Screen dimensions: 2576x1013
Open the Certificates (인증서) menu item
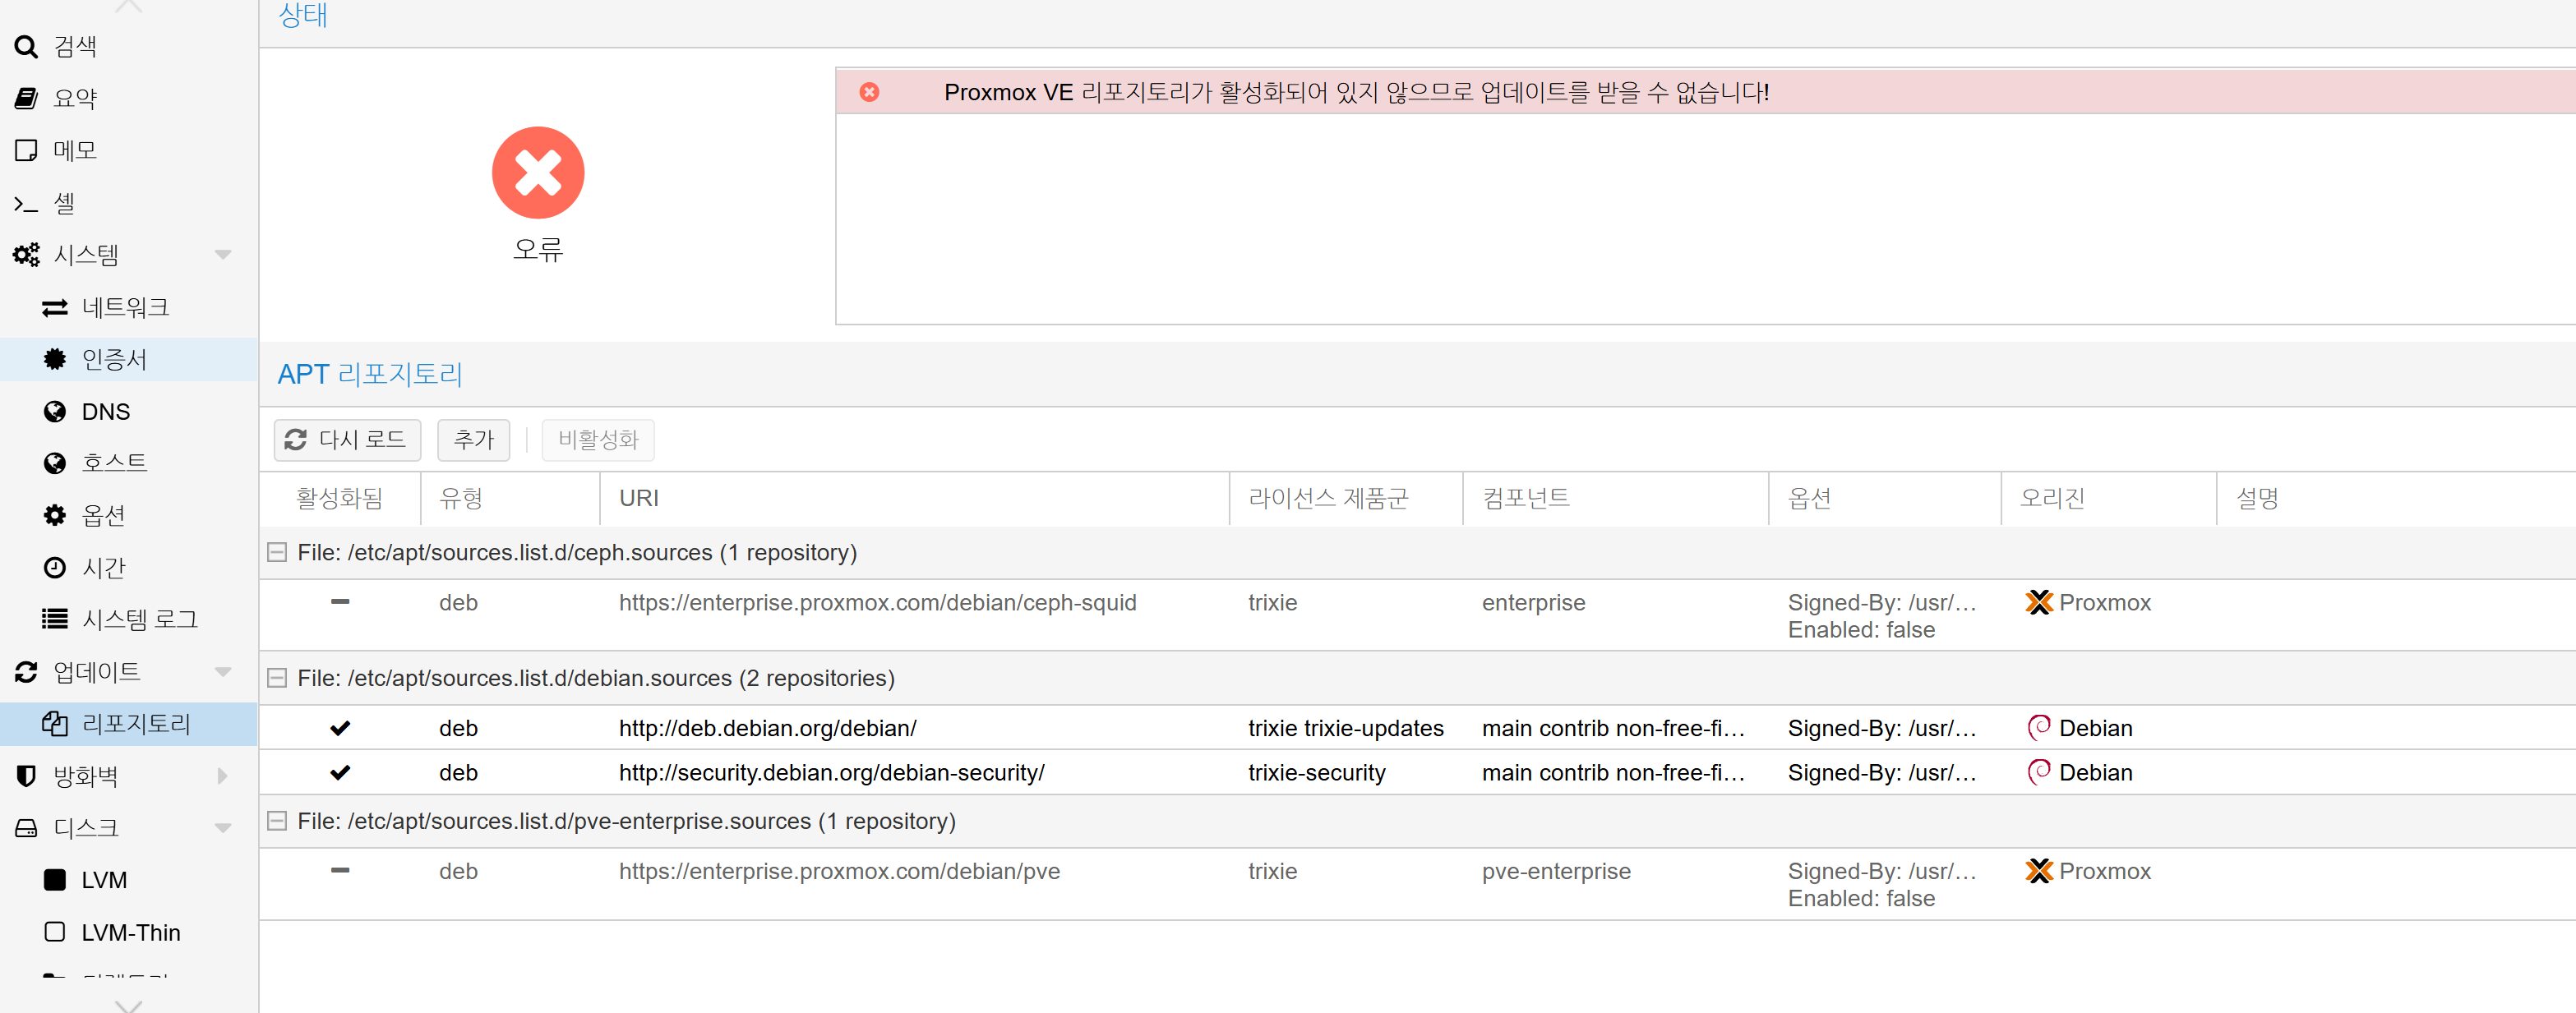[114, 360]
